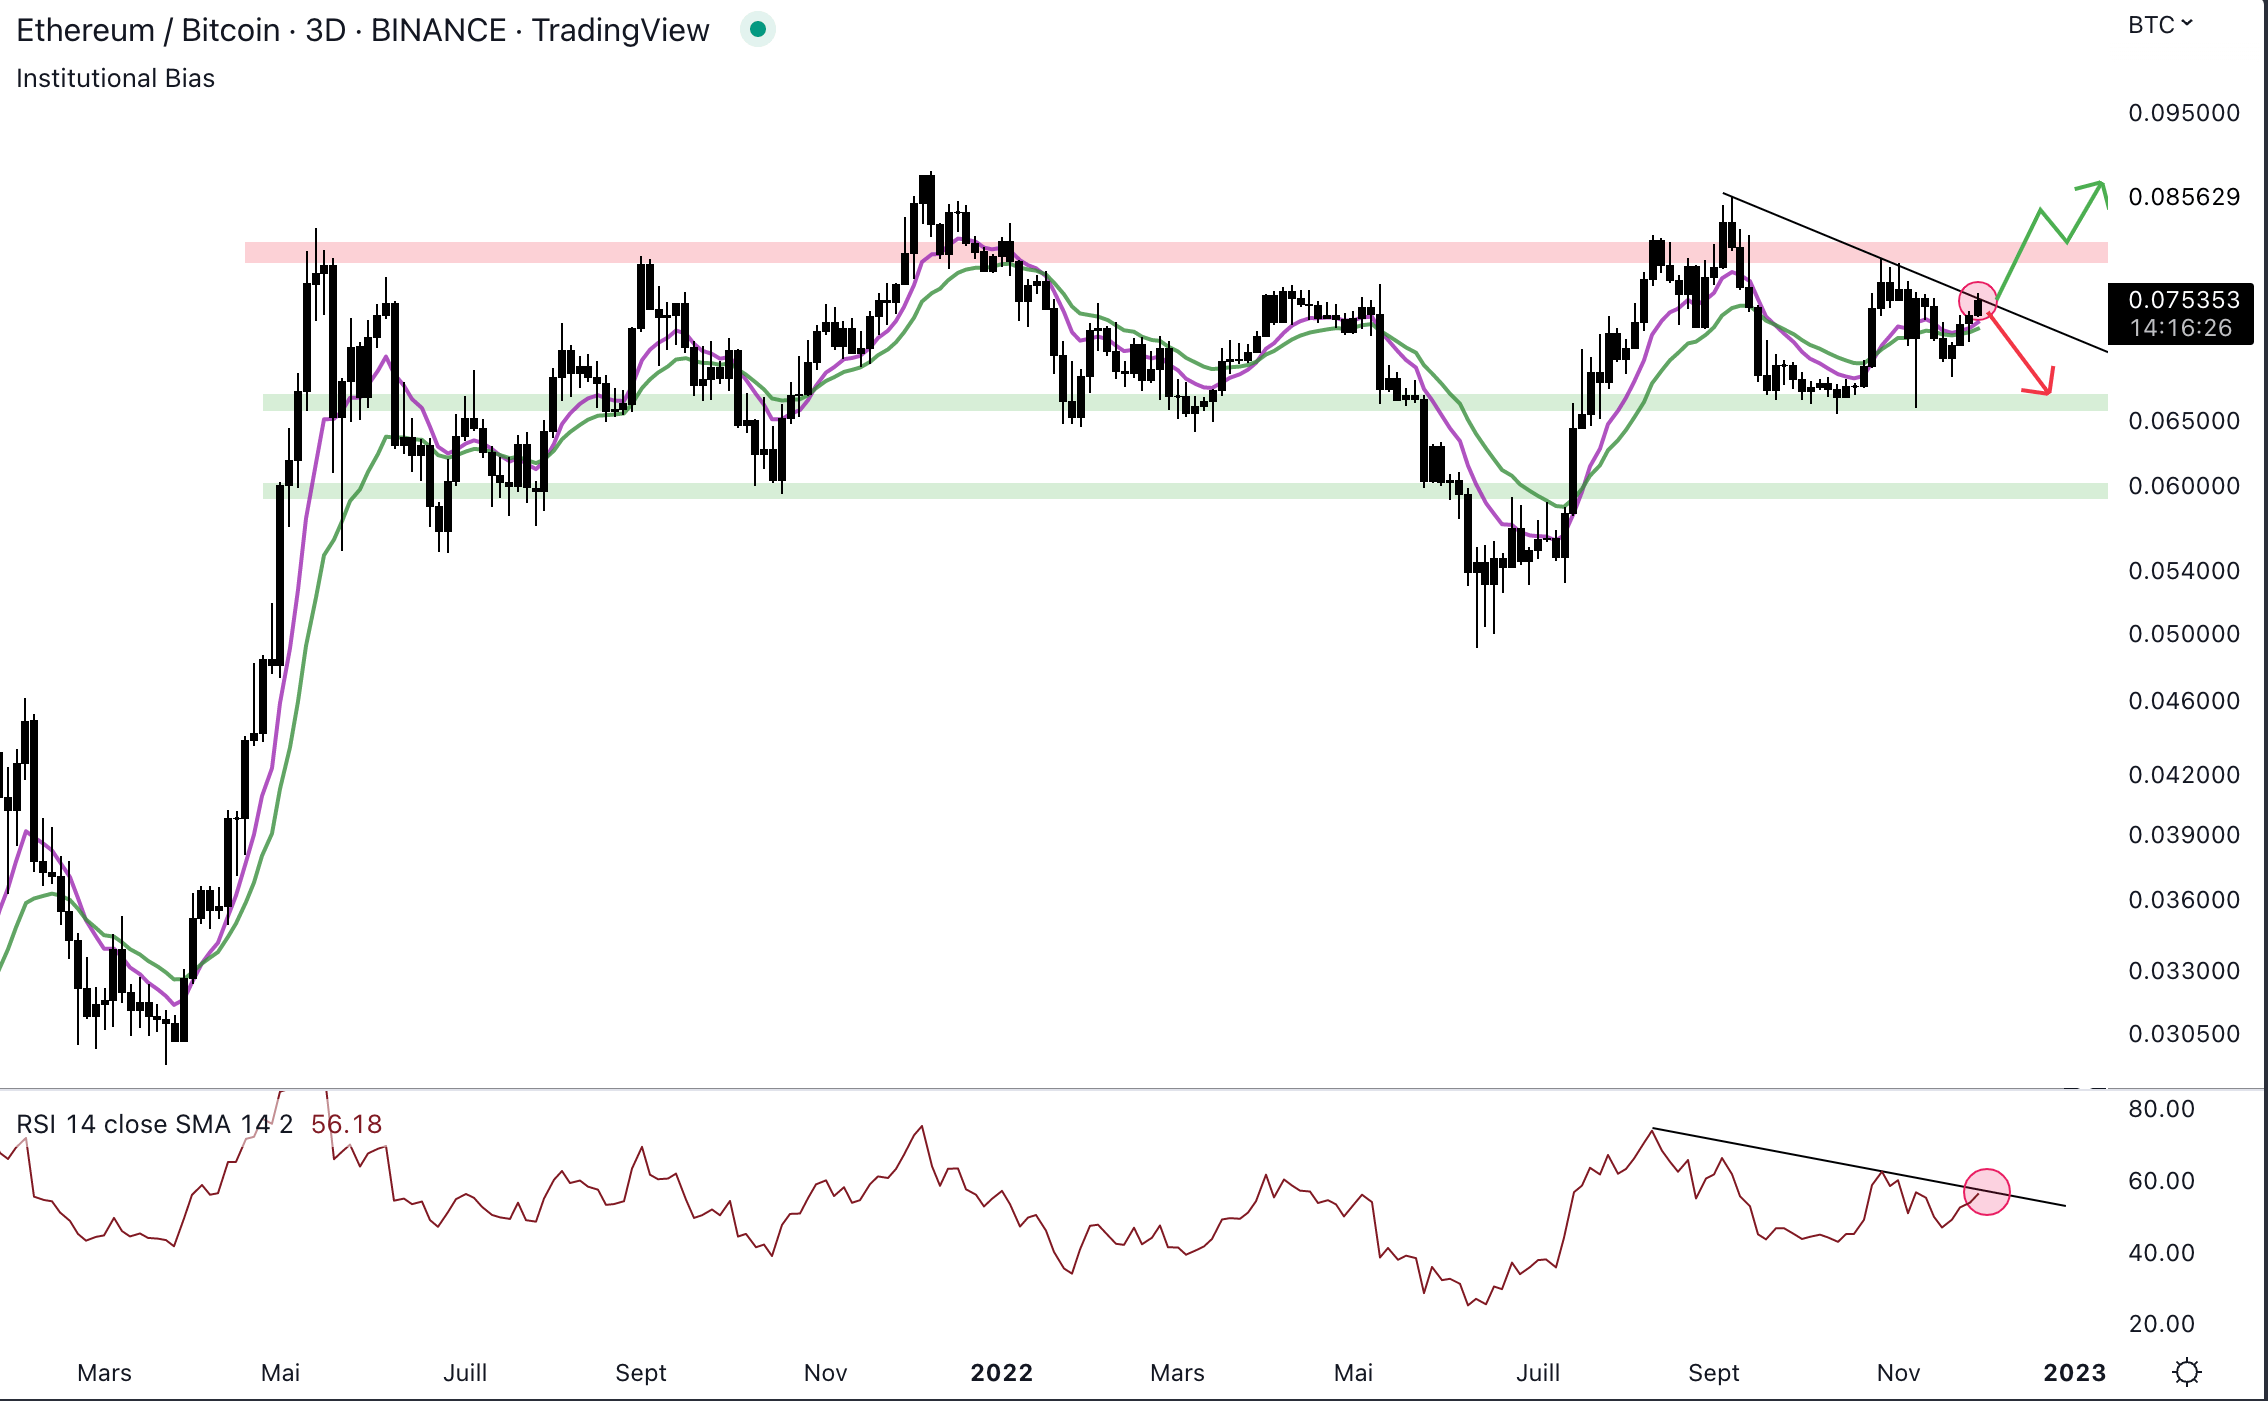This screenshot has width=2268, height=1401.
Task: Open chart settings gear icon
Action: coord(2187,1372)
